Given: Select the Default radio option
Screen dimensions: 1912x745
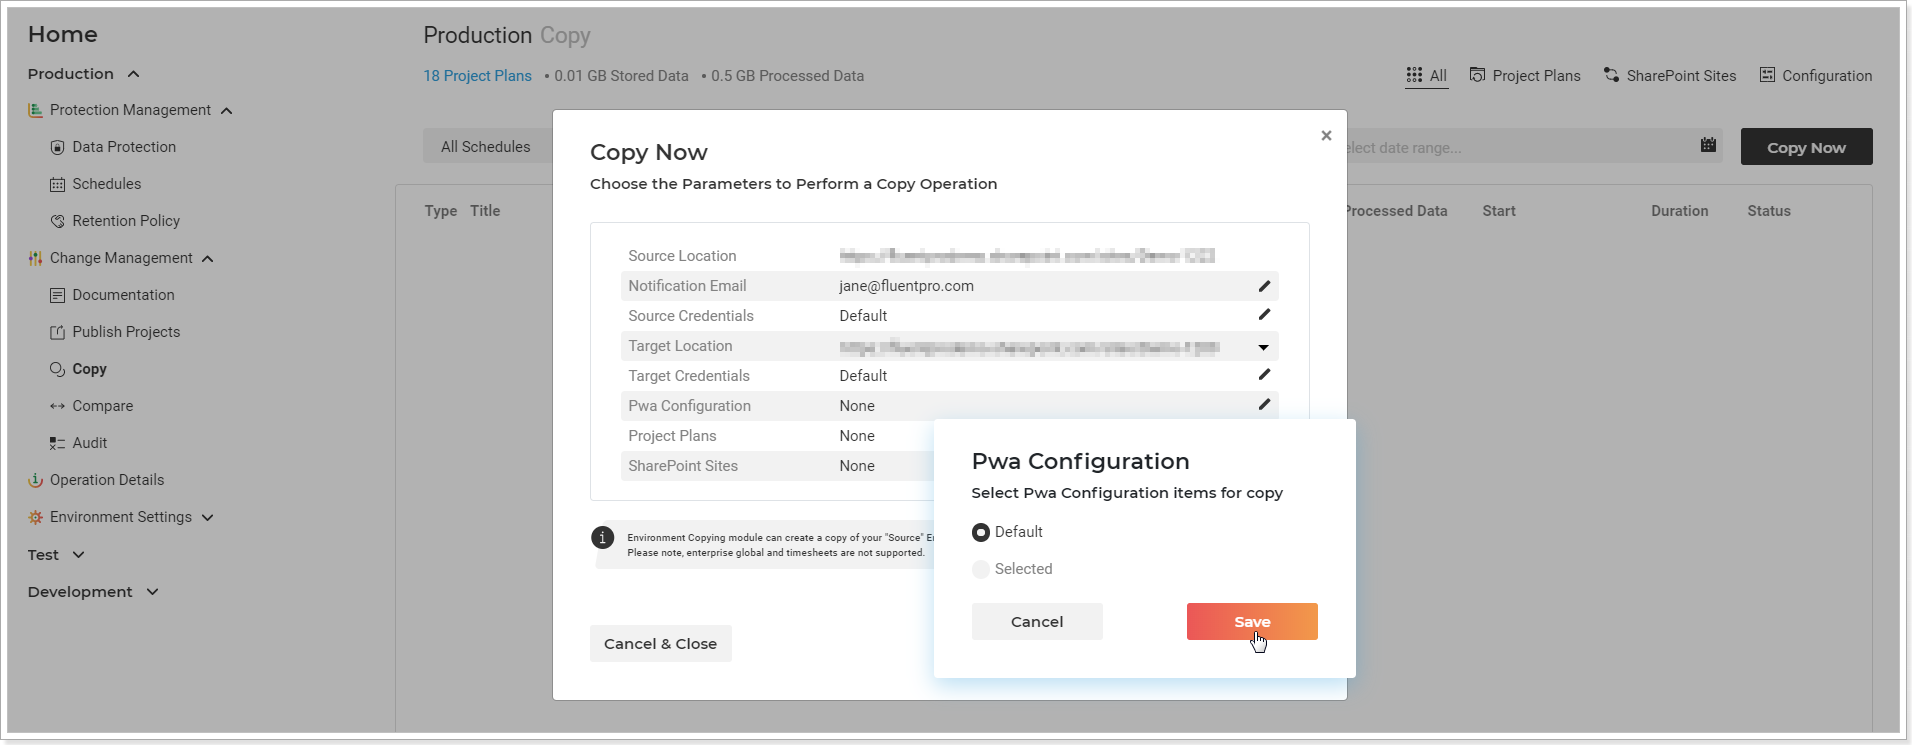Looking at the screenshot, I should click(981, 532).
